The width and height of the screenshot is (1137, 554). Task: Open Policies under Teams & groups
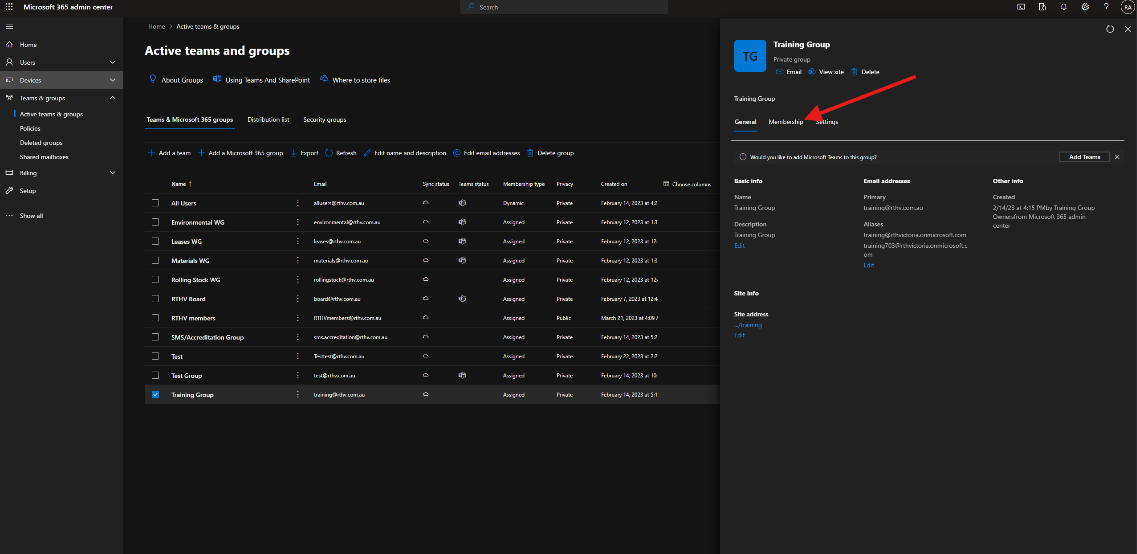click(30, 128)
